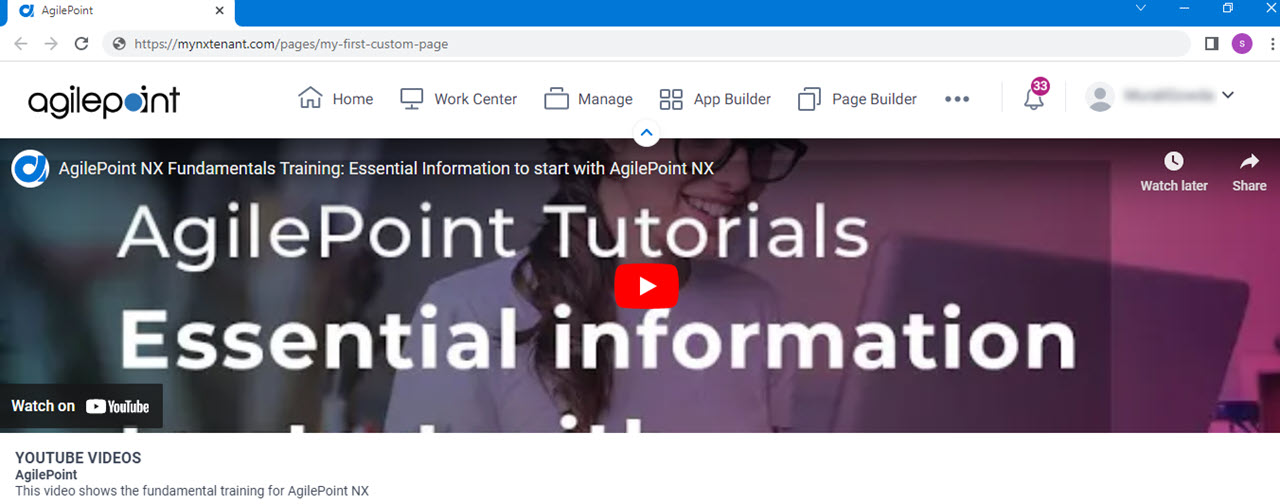Open the Manage menu item
1280x504 pixels.
click(588, 99)
